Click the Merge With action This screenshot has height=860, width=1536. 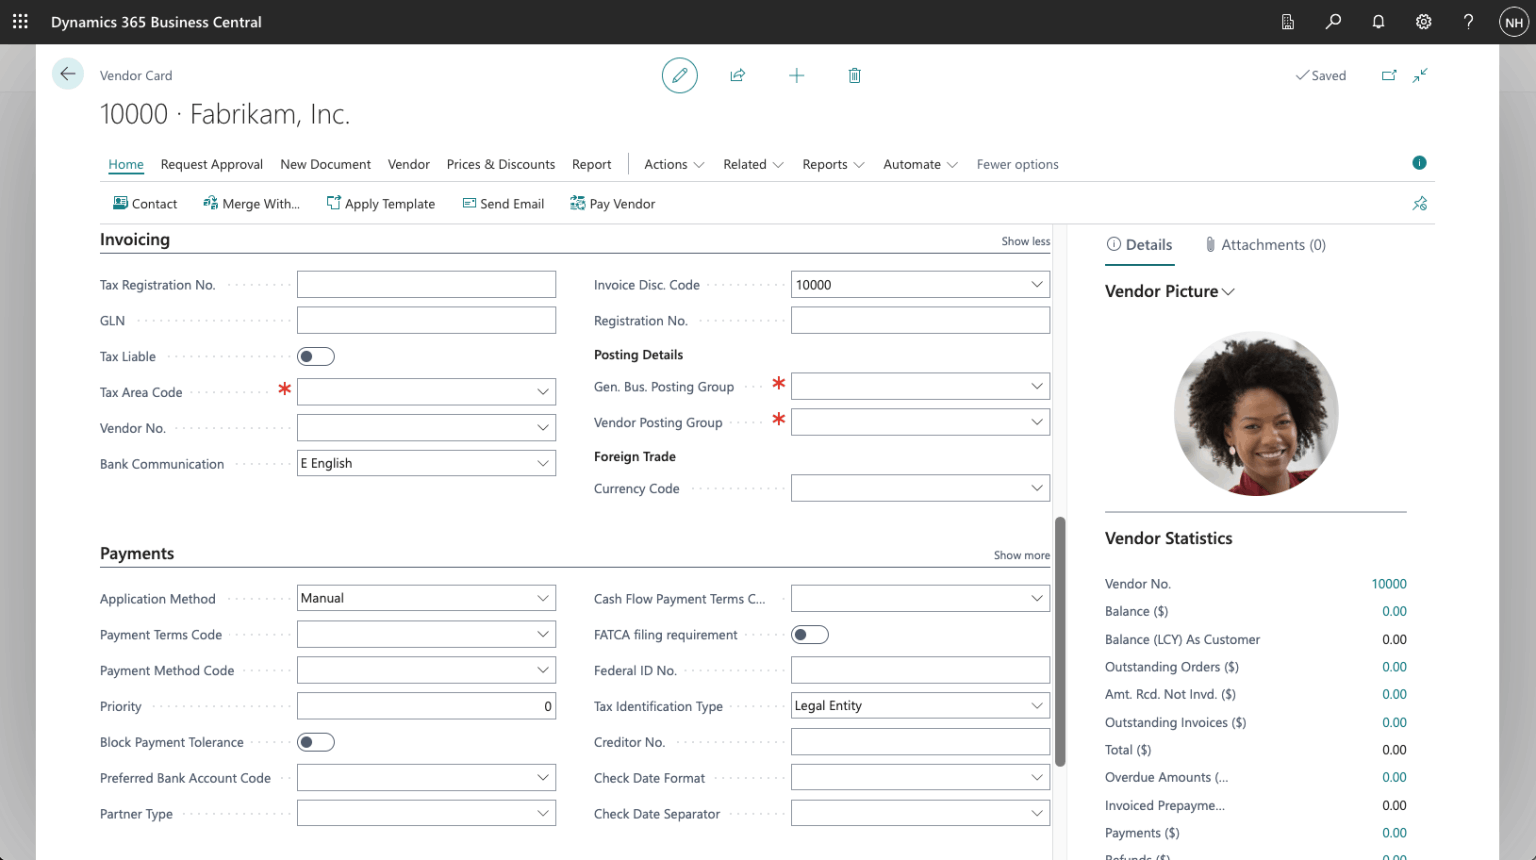[251, 203]
